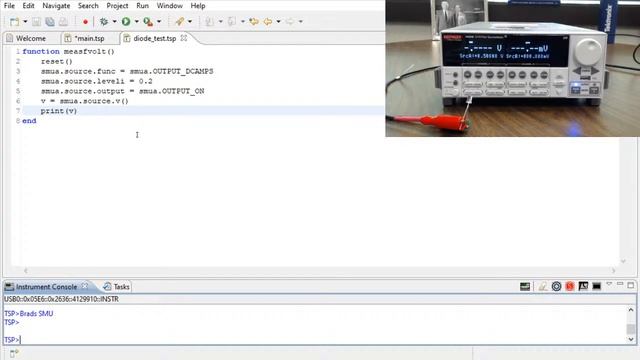The height and width of the screenshot is (360, 640).
Task: Select the diode_test.tsp editor tab
Action: click(155, 38)
